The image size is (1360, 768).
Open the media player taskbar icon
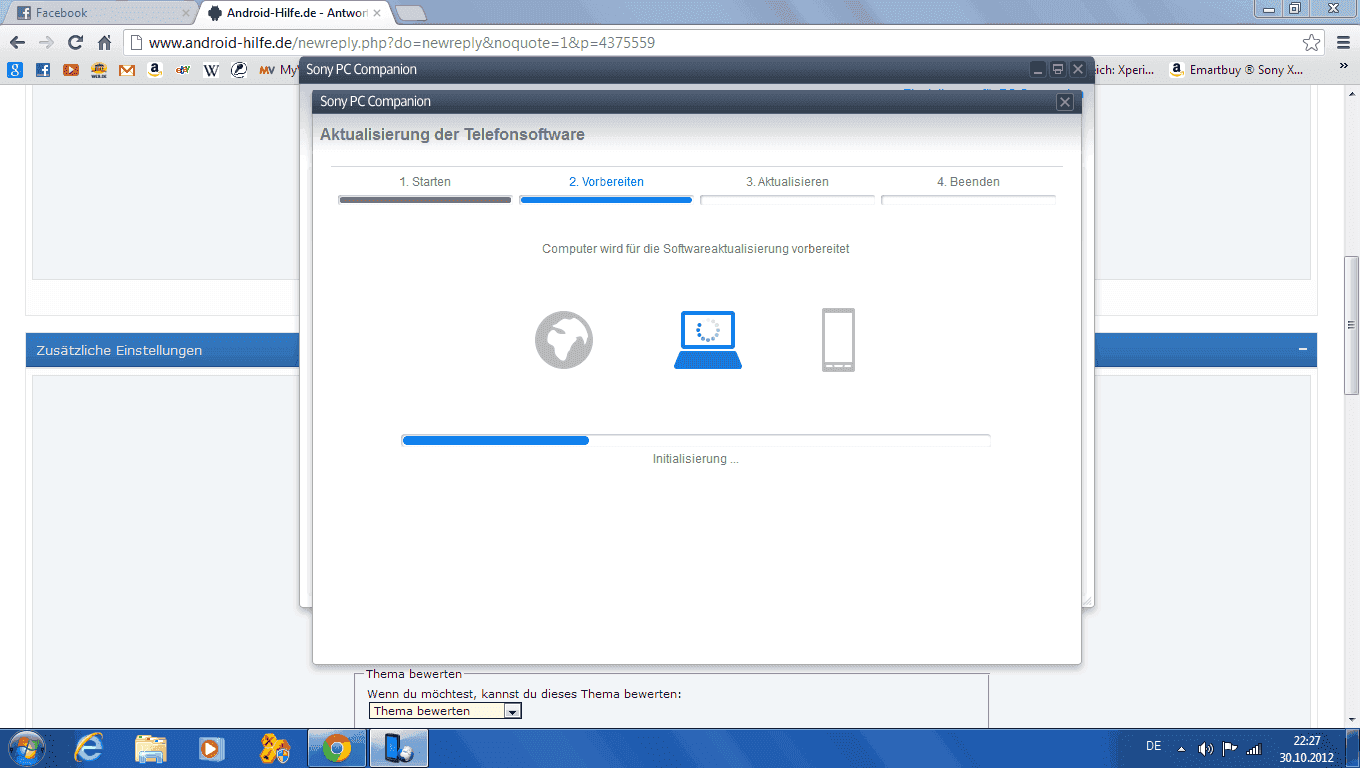(x=211, y=748)
